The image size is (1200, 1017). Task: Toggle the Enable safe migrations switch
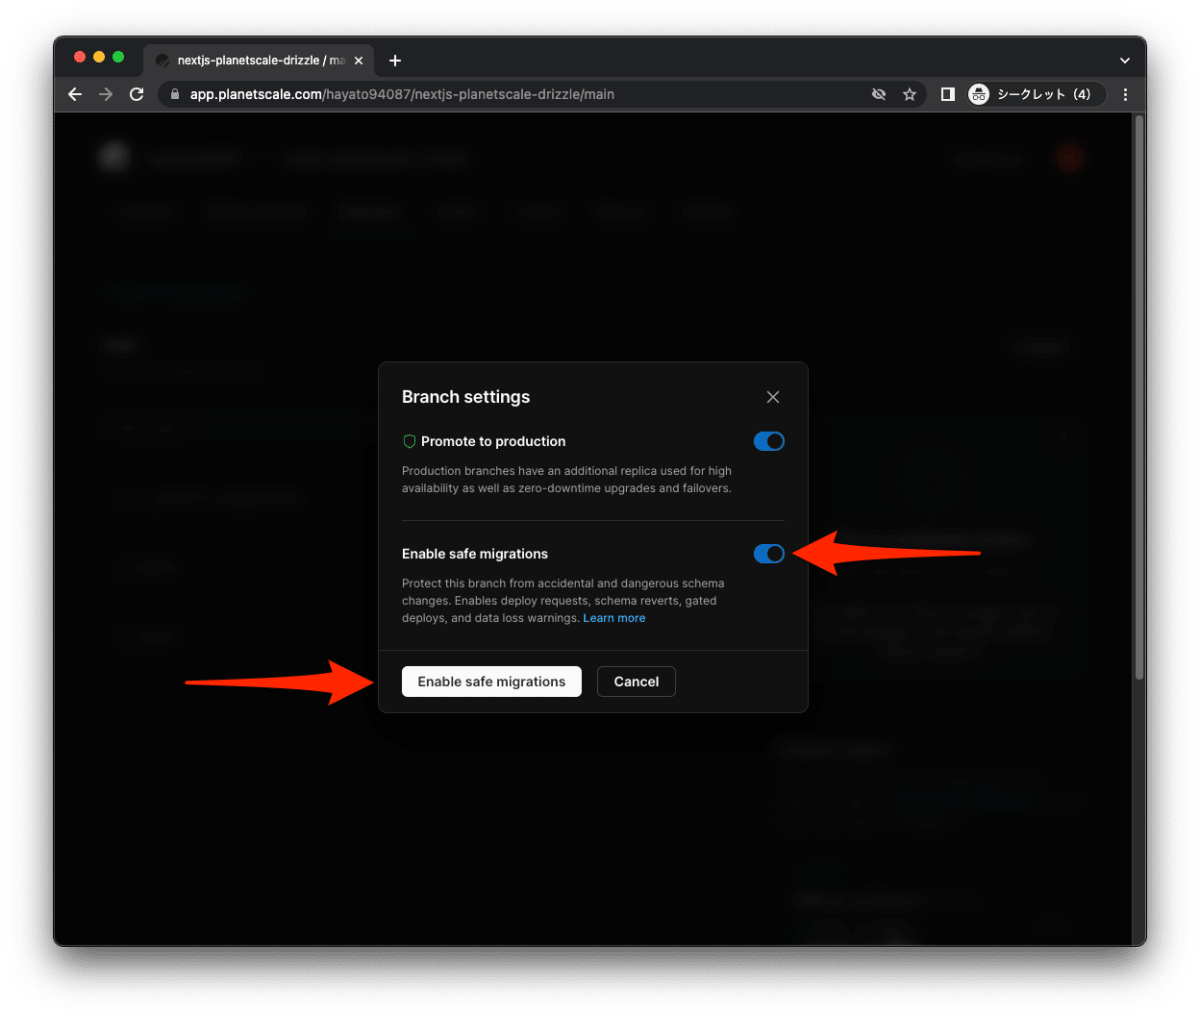(769, 553)
